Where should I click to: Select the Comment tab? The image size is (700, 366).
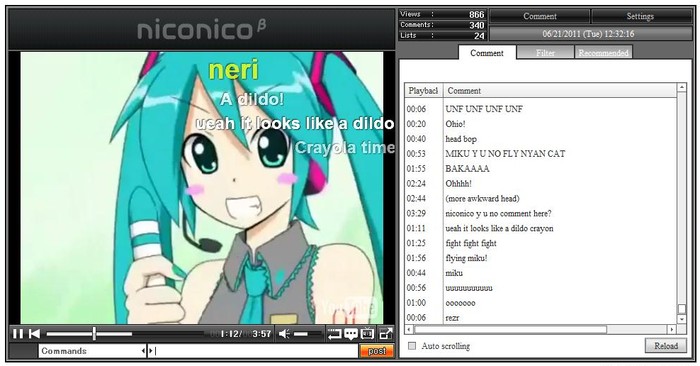[x=487, y=53]
